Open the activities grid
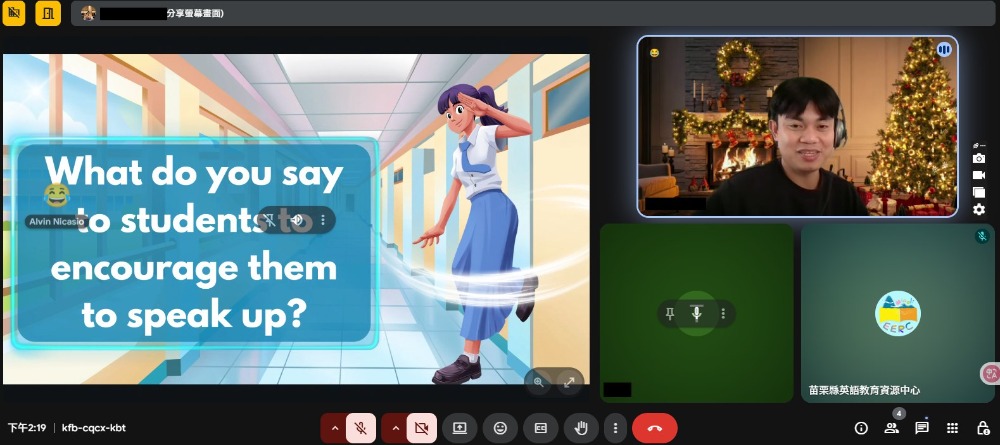The width and height of the screenshot is (1000, 445). pos(952,428)
